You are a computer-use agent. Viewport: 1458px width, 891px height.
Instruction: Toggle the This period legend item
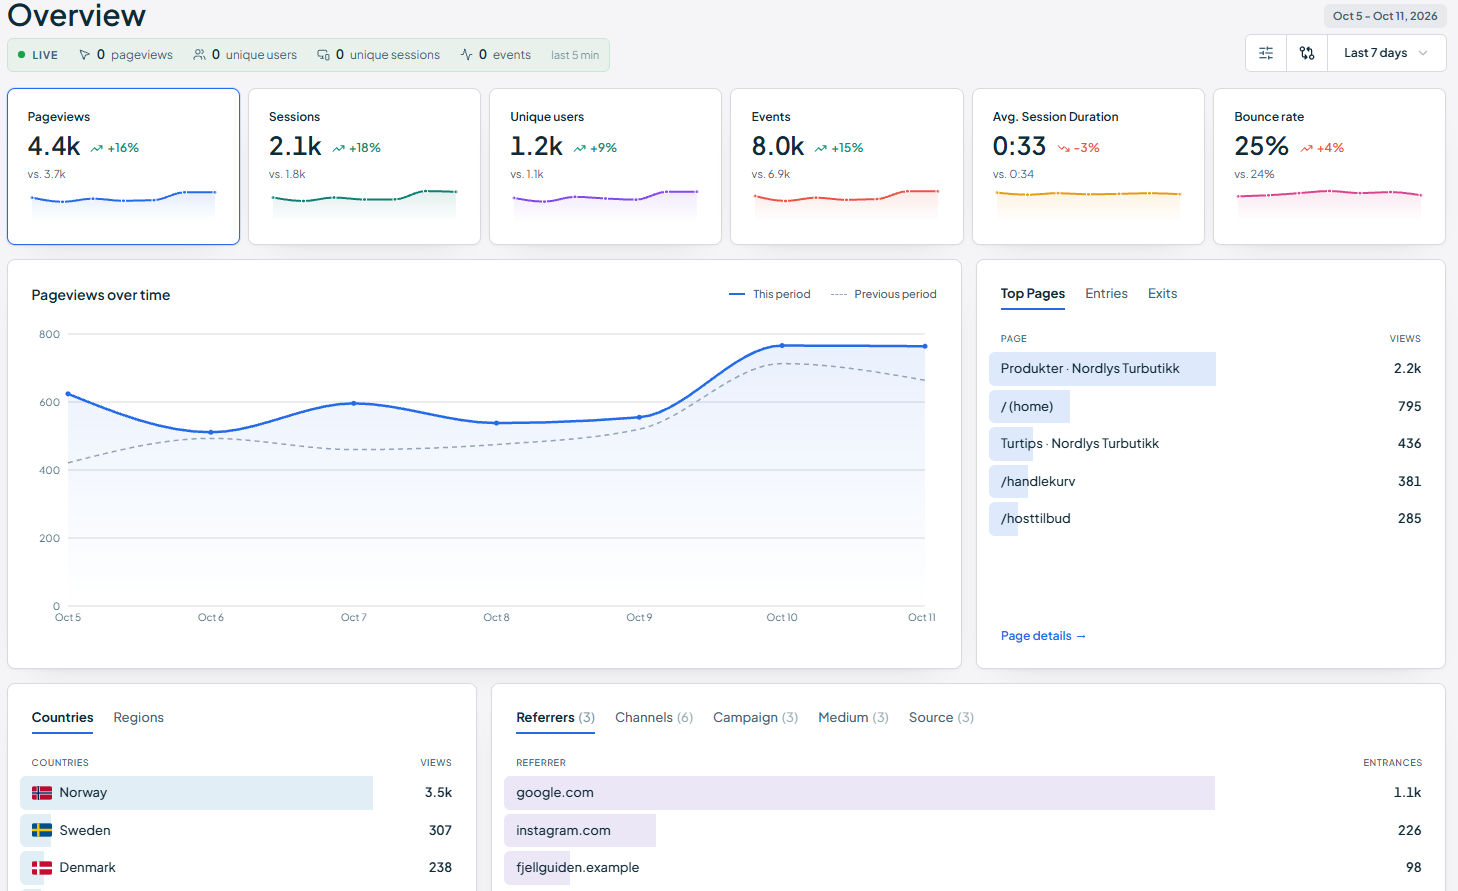[x=769, y=294]
